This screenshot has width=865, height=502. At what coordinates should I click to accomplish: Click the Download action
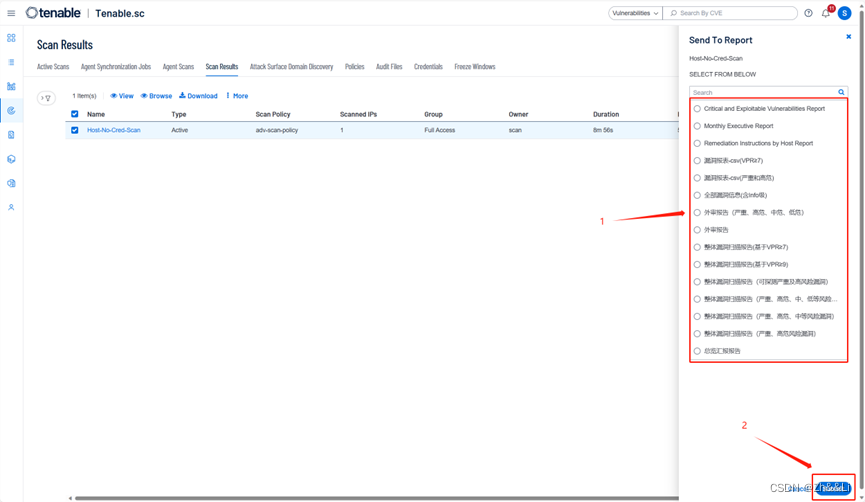(198, 96)
